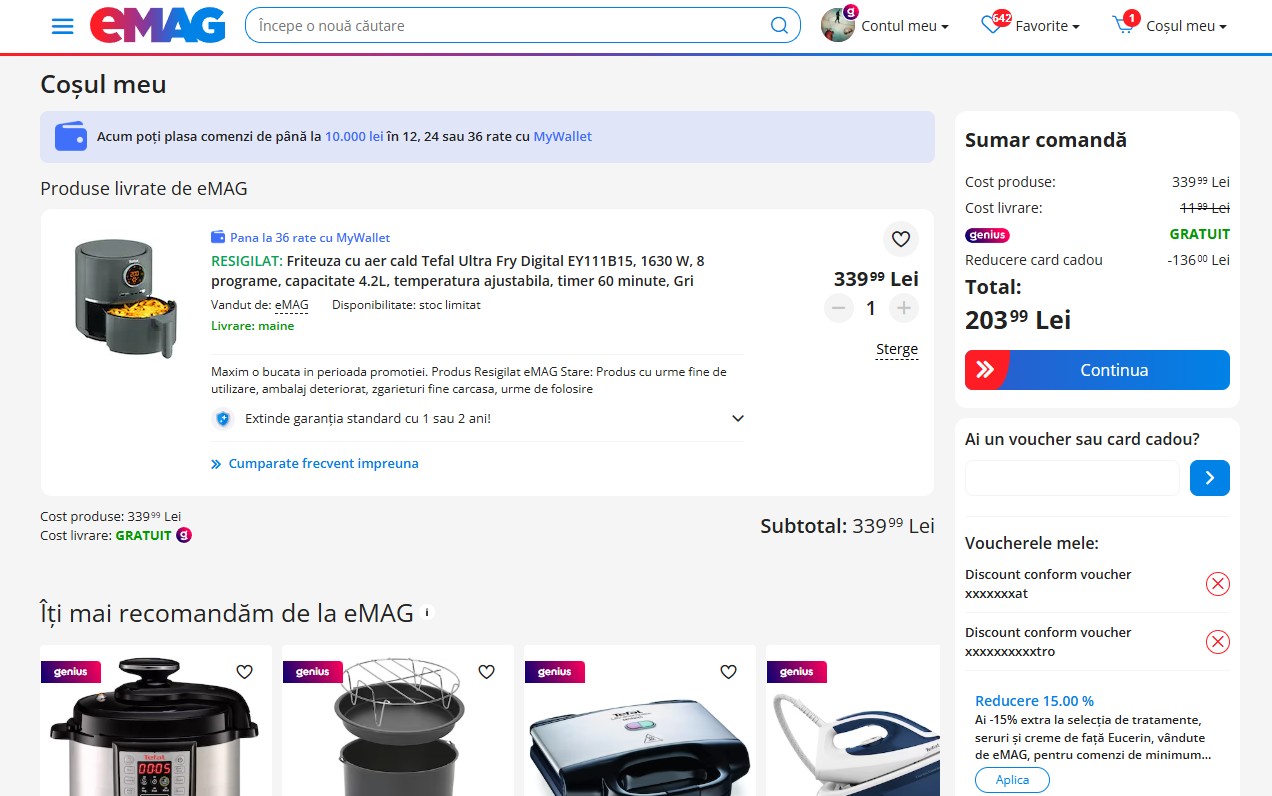This screenshot has width=1272, height=796.
Task: Open the Tefal air fryer product thumbnail
Action: [x=125, y=298]
